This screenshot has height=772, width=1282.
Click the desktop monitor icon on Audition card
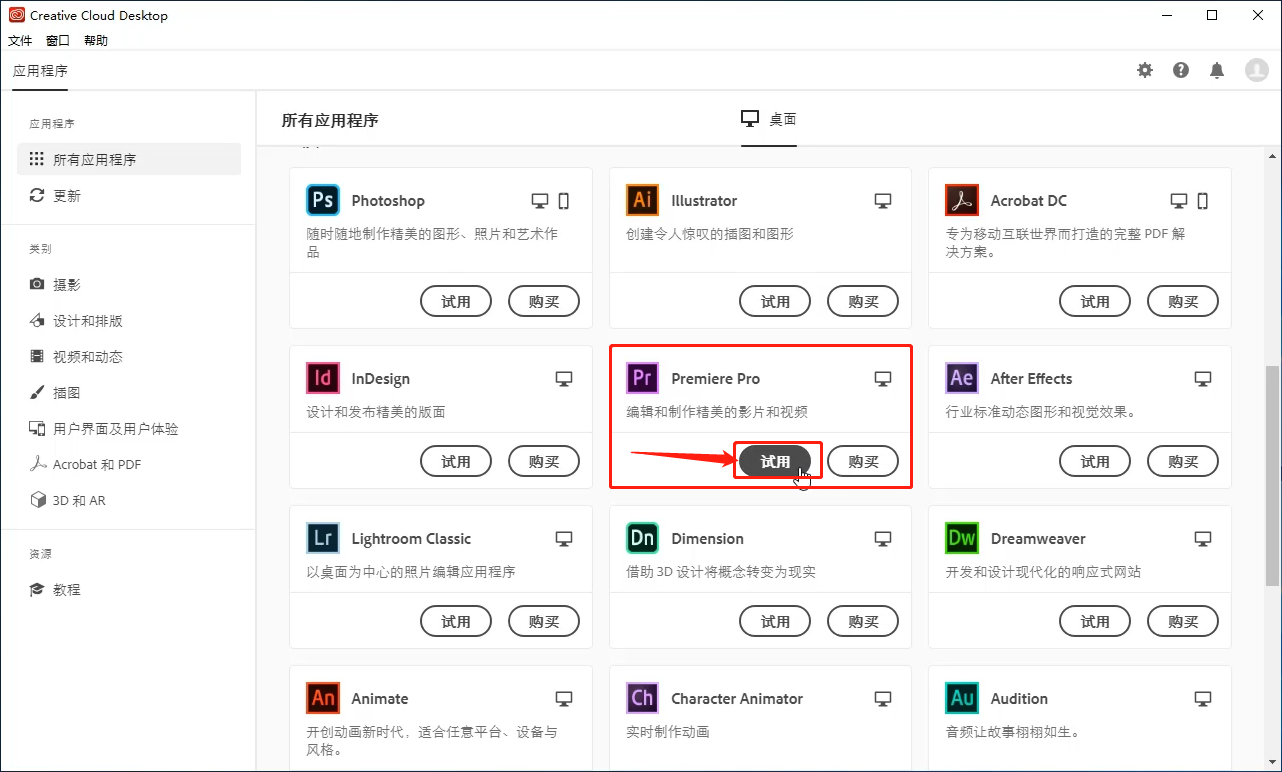click(x=1203, y=699)
